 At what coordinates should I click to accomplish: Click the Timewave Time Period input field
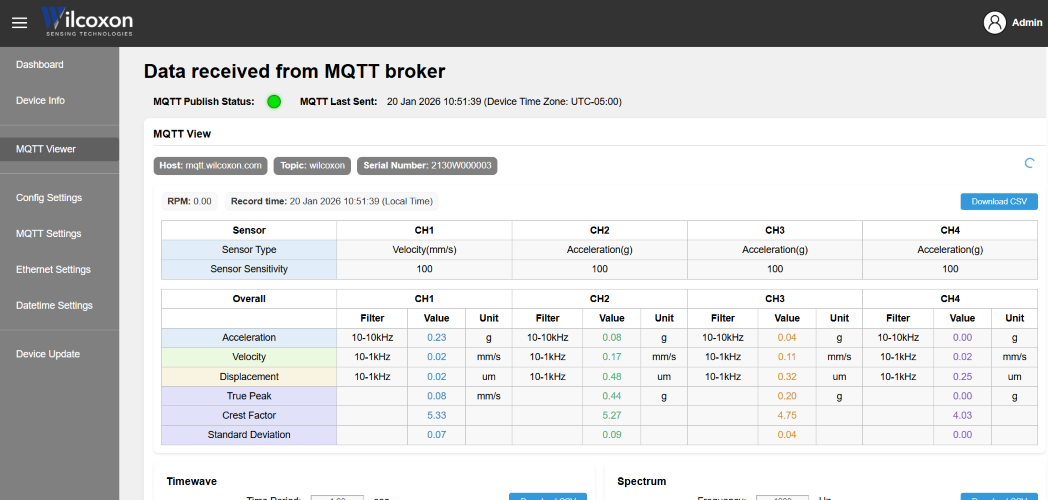pyautogui.click(x=336, y=497)
